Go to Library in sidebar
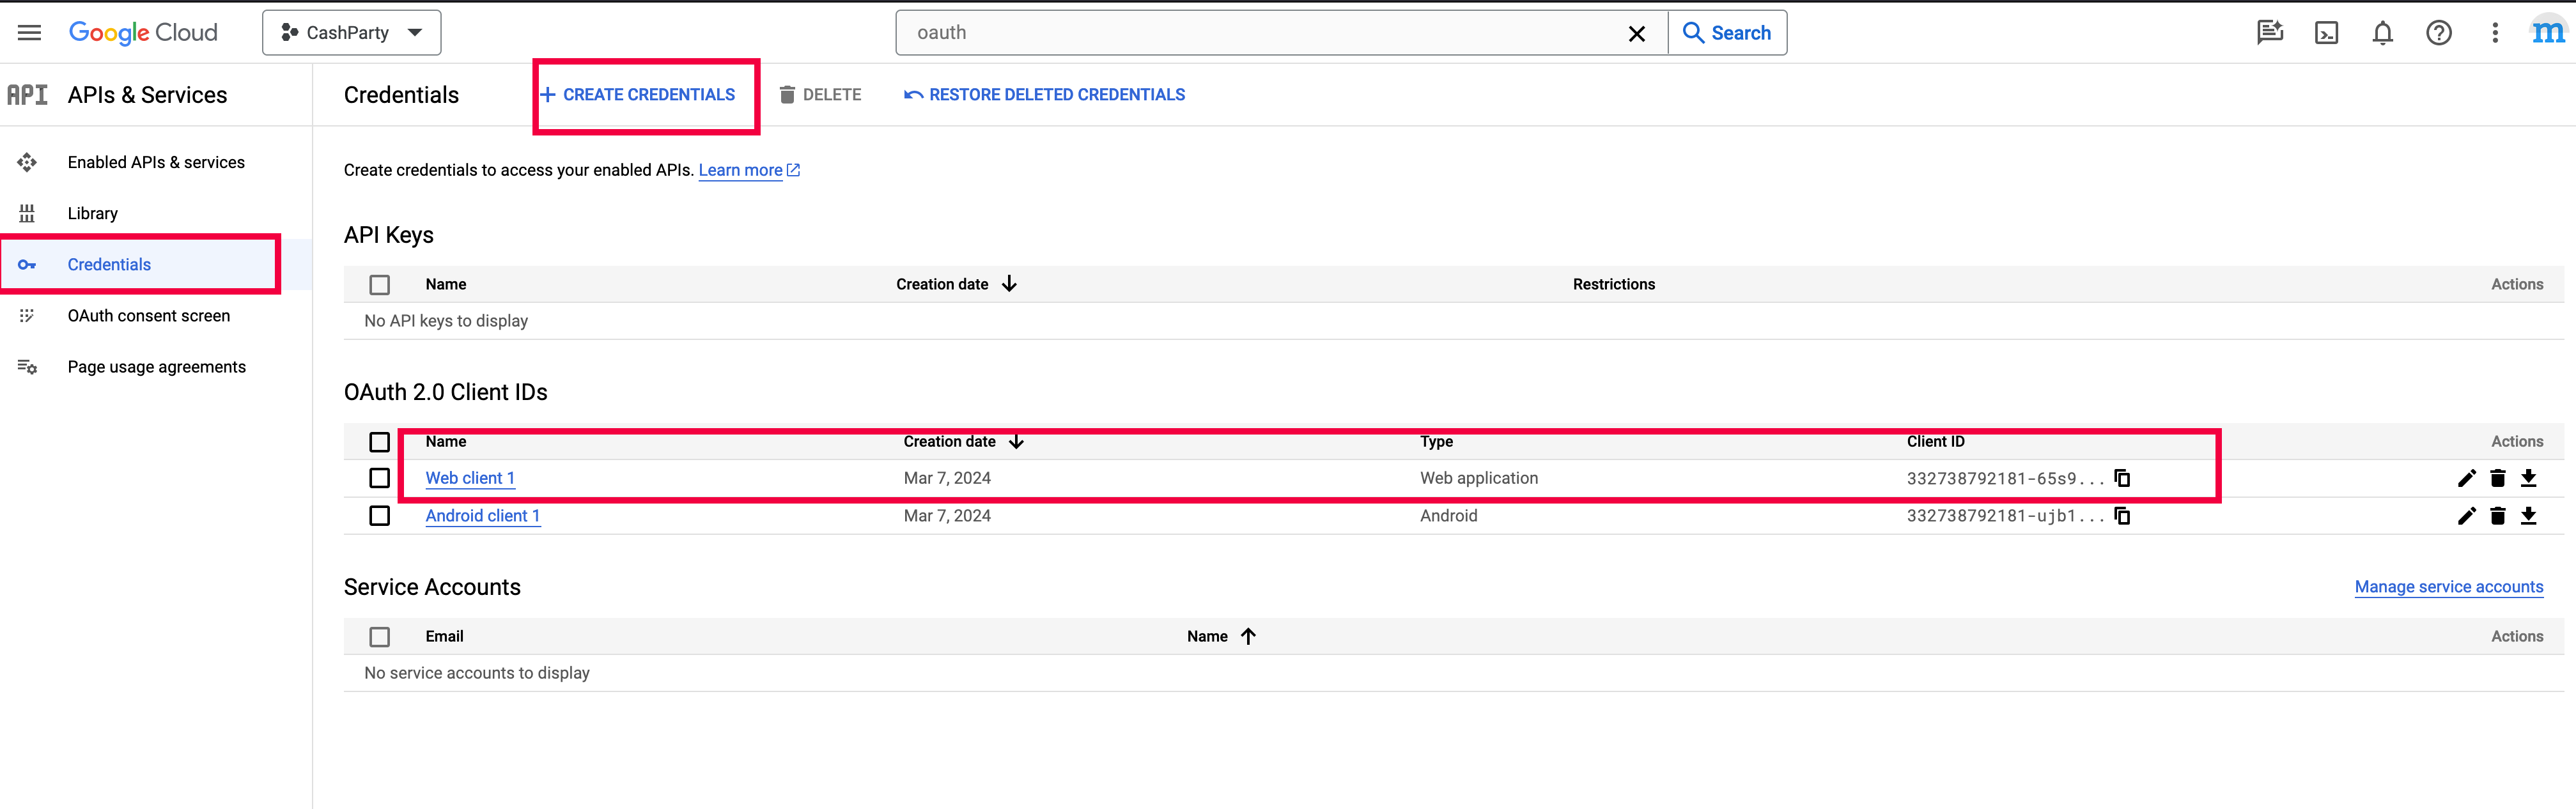This screenshot has width=2576, height=809. (x=92, y=213)
